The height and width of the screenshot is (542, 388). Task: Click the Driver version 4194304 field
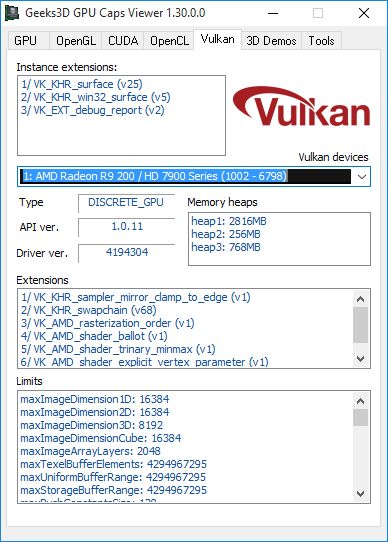coord(126,252)
